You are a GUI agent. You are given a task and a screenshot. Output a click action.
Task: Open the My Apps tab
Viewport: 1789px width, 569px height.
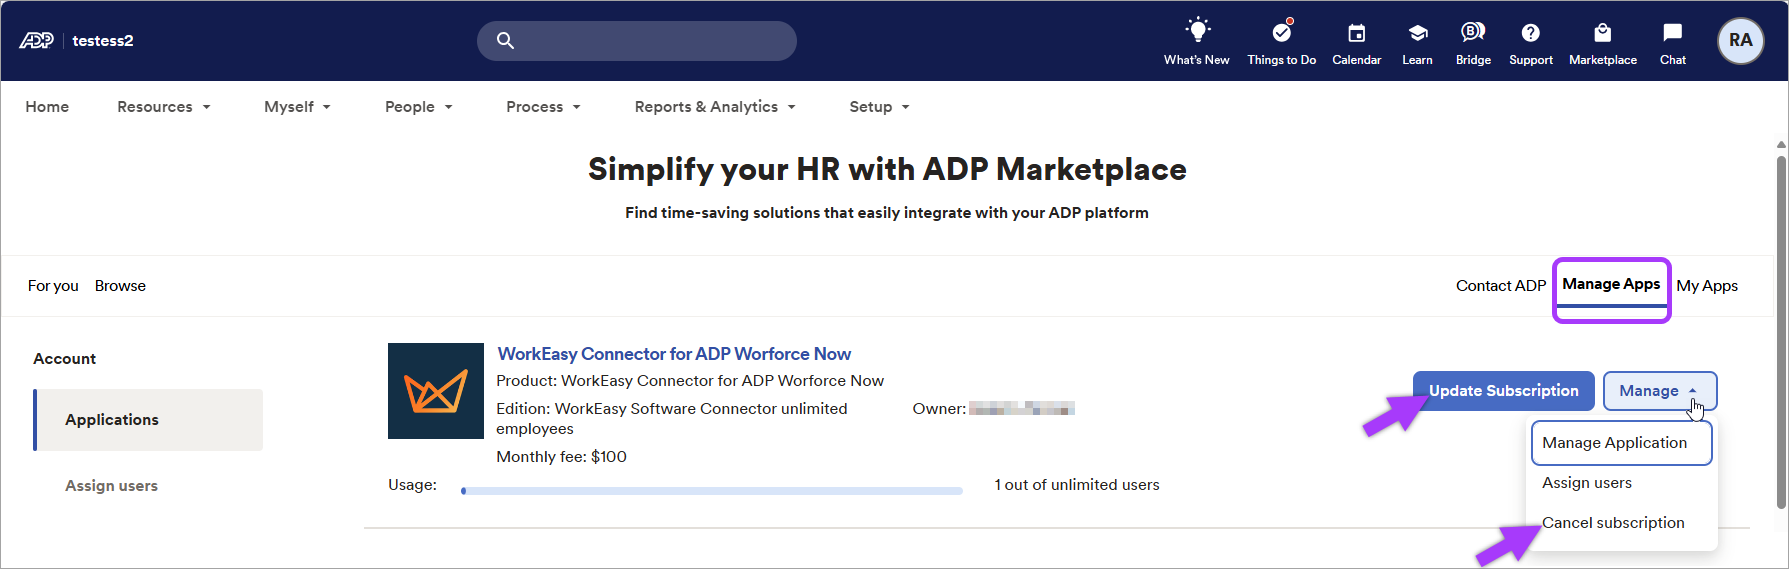coord(1707,286)
